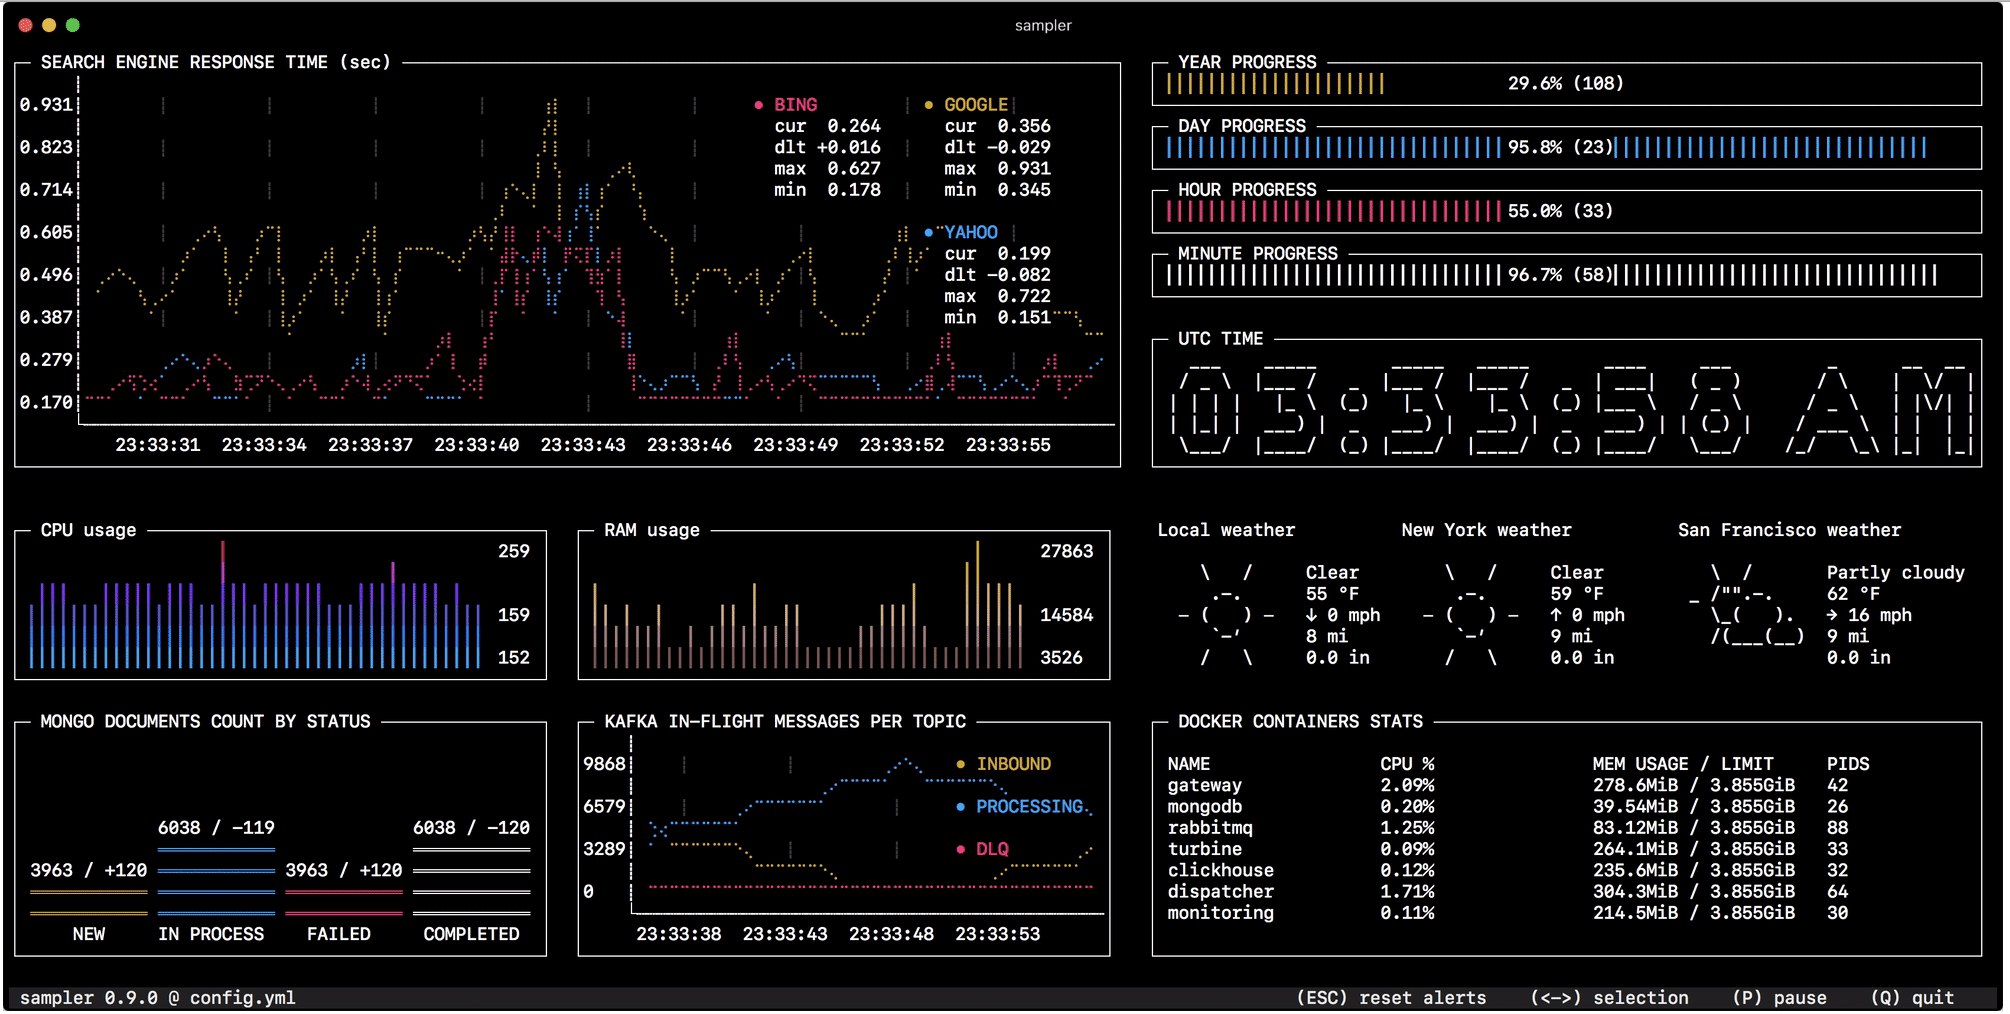Click the DLQ legend dot
Screen dimensions: 2010x1014
(961, 849)
